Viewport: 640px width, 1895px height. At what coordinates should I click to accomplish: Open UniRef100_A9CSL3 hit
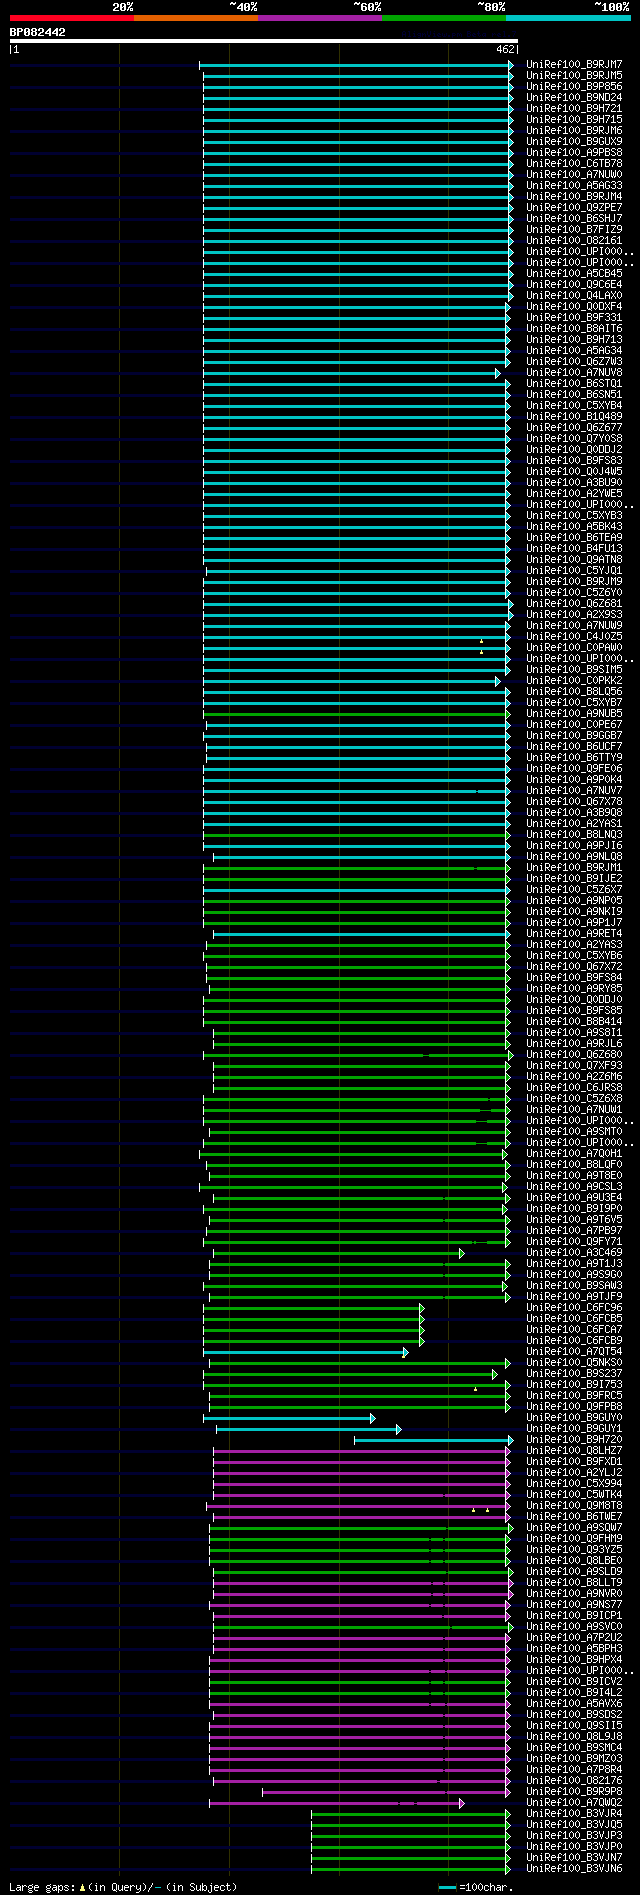click(x=574, y=1187)
